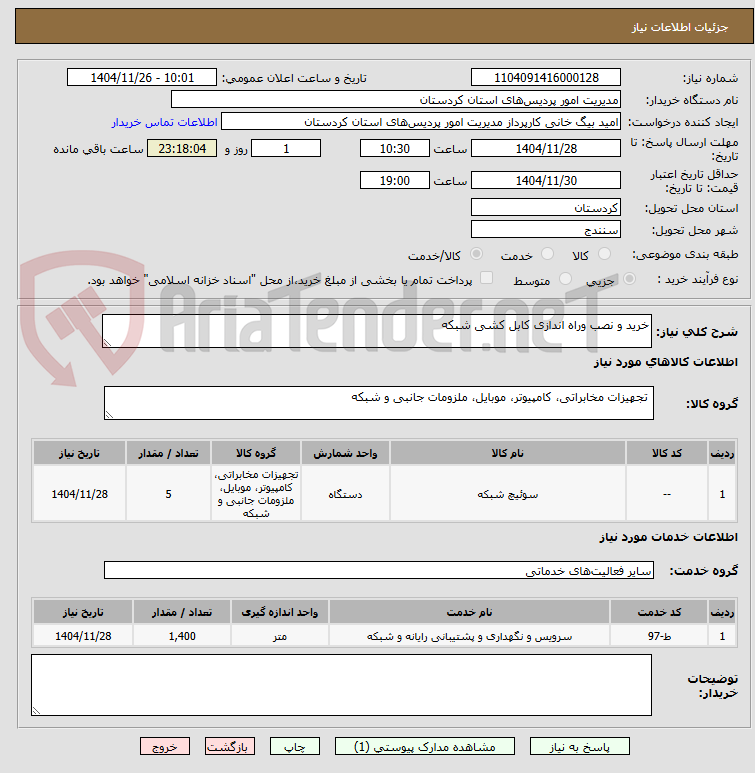Screen dimensions: 755x773
Task: Click the quantity cell showing 5
Action: click(x=168, y=494)
